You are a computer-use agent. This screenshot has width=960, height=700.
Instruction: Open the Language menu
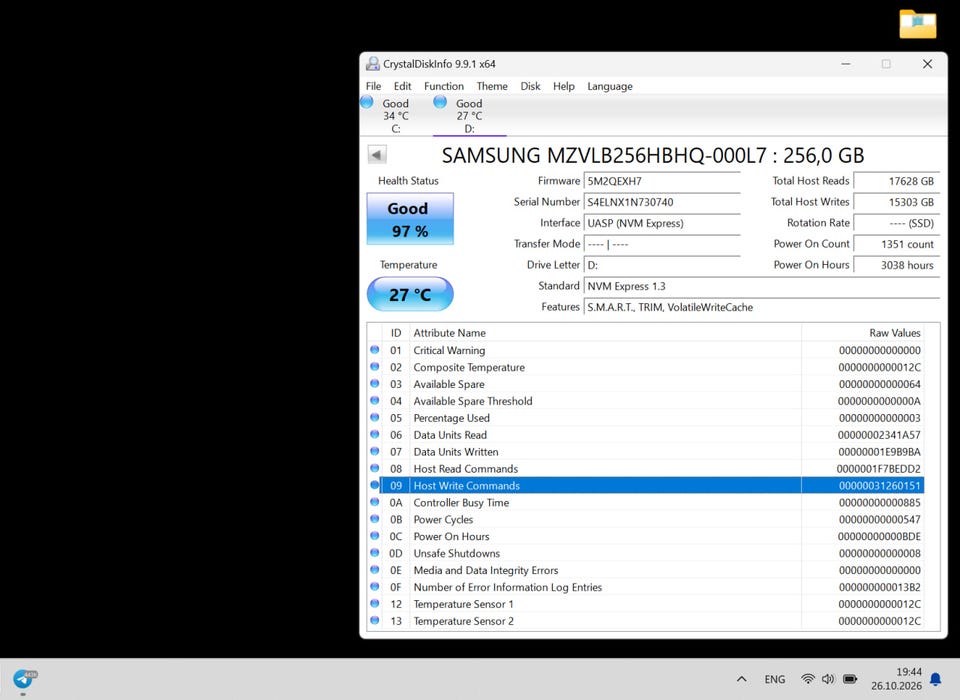click(610, 86)
